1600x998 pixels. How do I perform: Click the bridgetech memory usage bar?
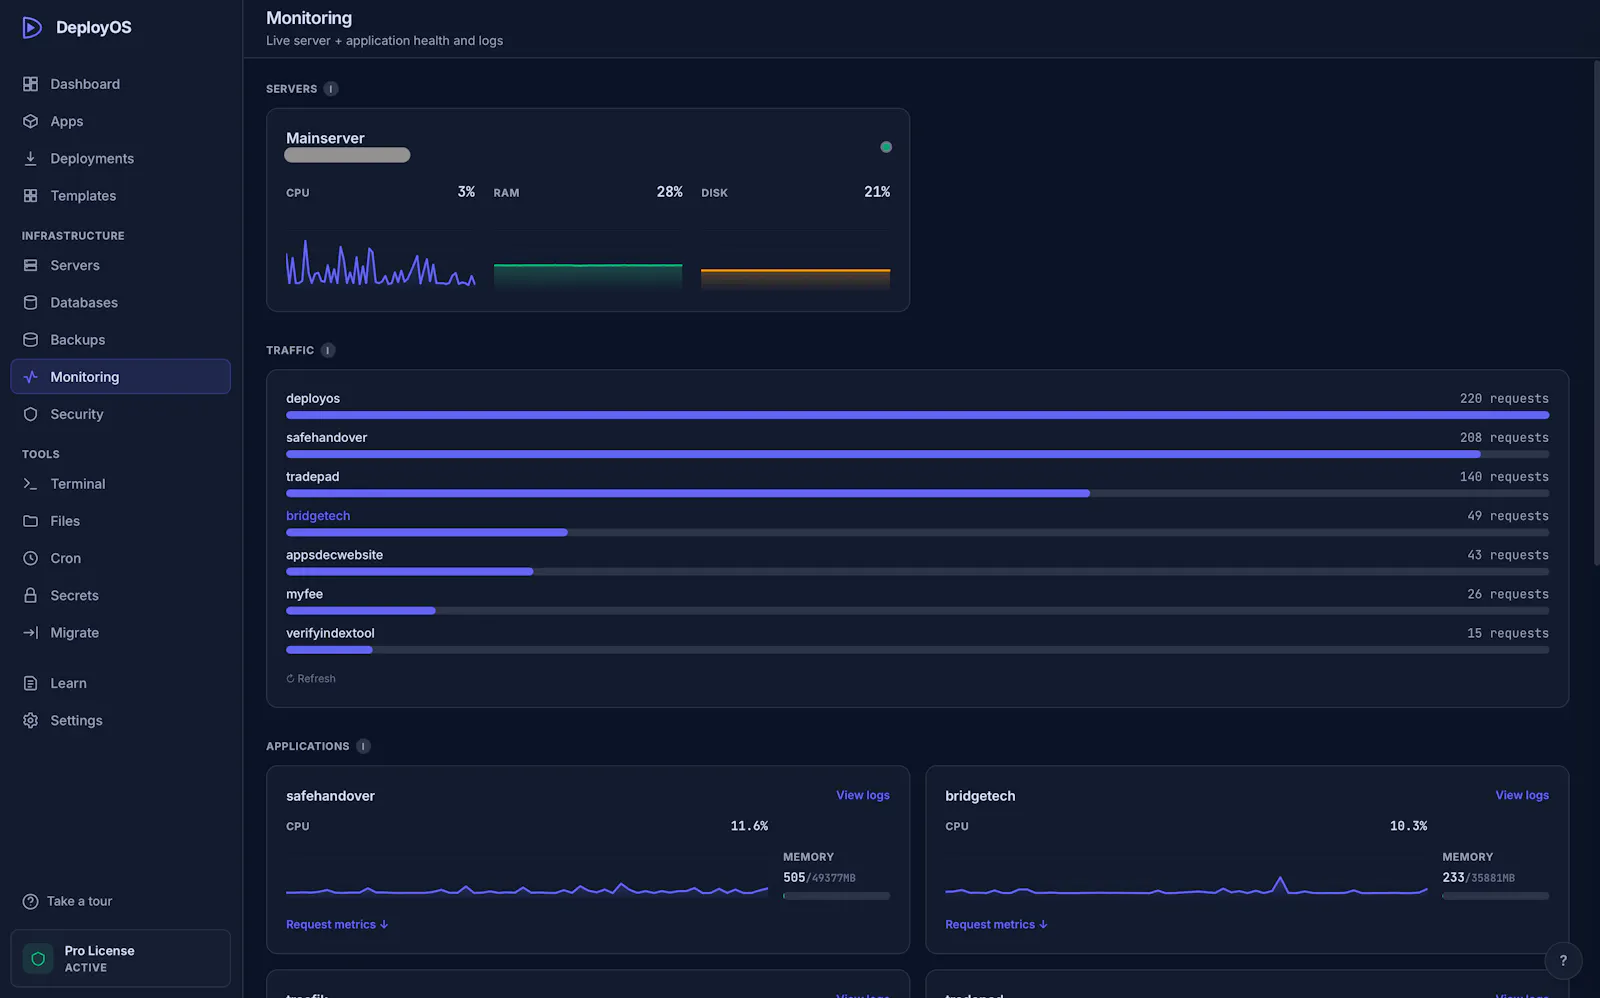(x=1495, y=896)
